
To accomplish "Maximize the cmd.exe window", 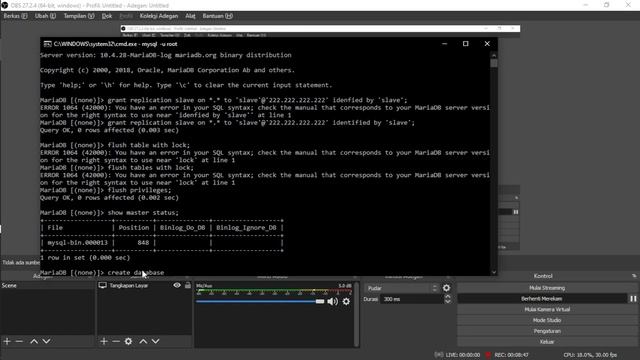I will pos(466,44).
